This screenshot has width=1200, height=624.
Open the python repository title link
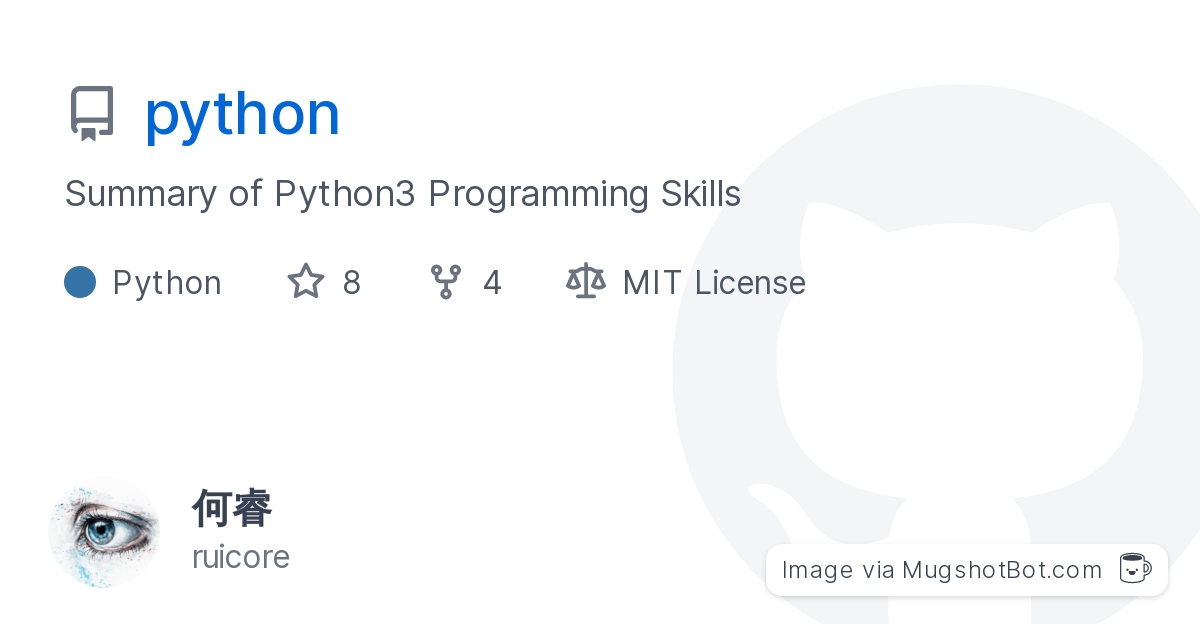(242, 113)
